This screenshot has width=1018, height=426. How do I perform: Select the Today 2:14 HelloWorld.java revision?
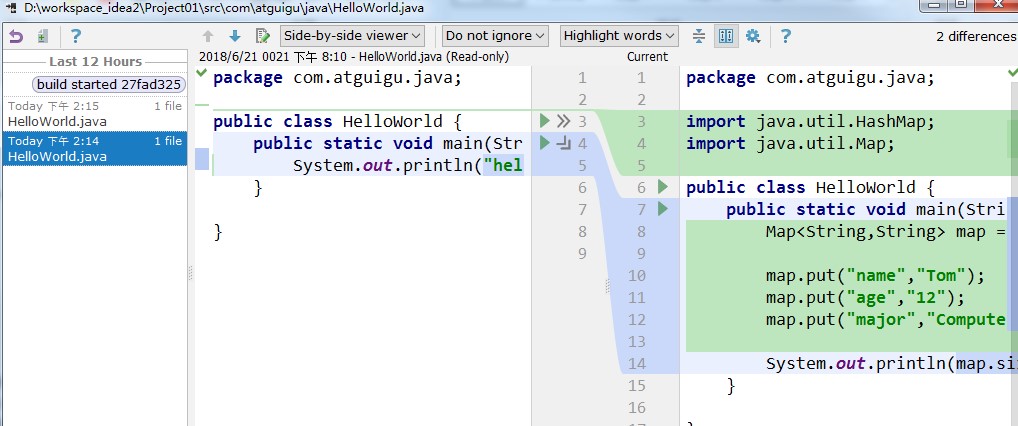(94, 149)
